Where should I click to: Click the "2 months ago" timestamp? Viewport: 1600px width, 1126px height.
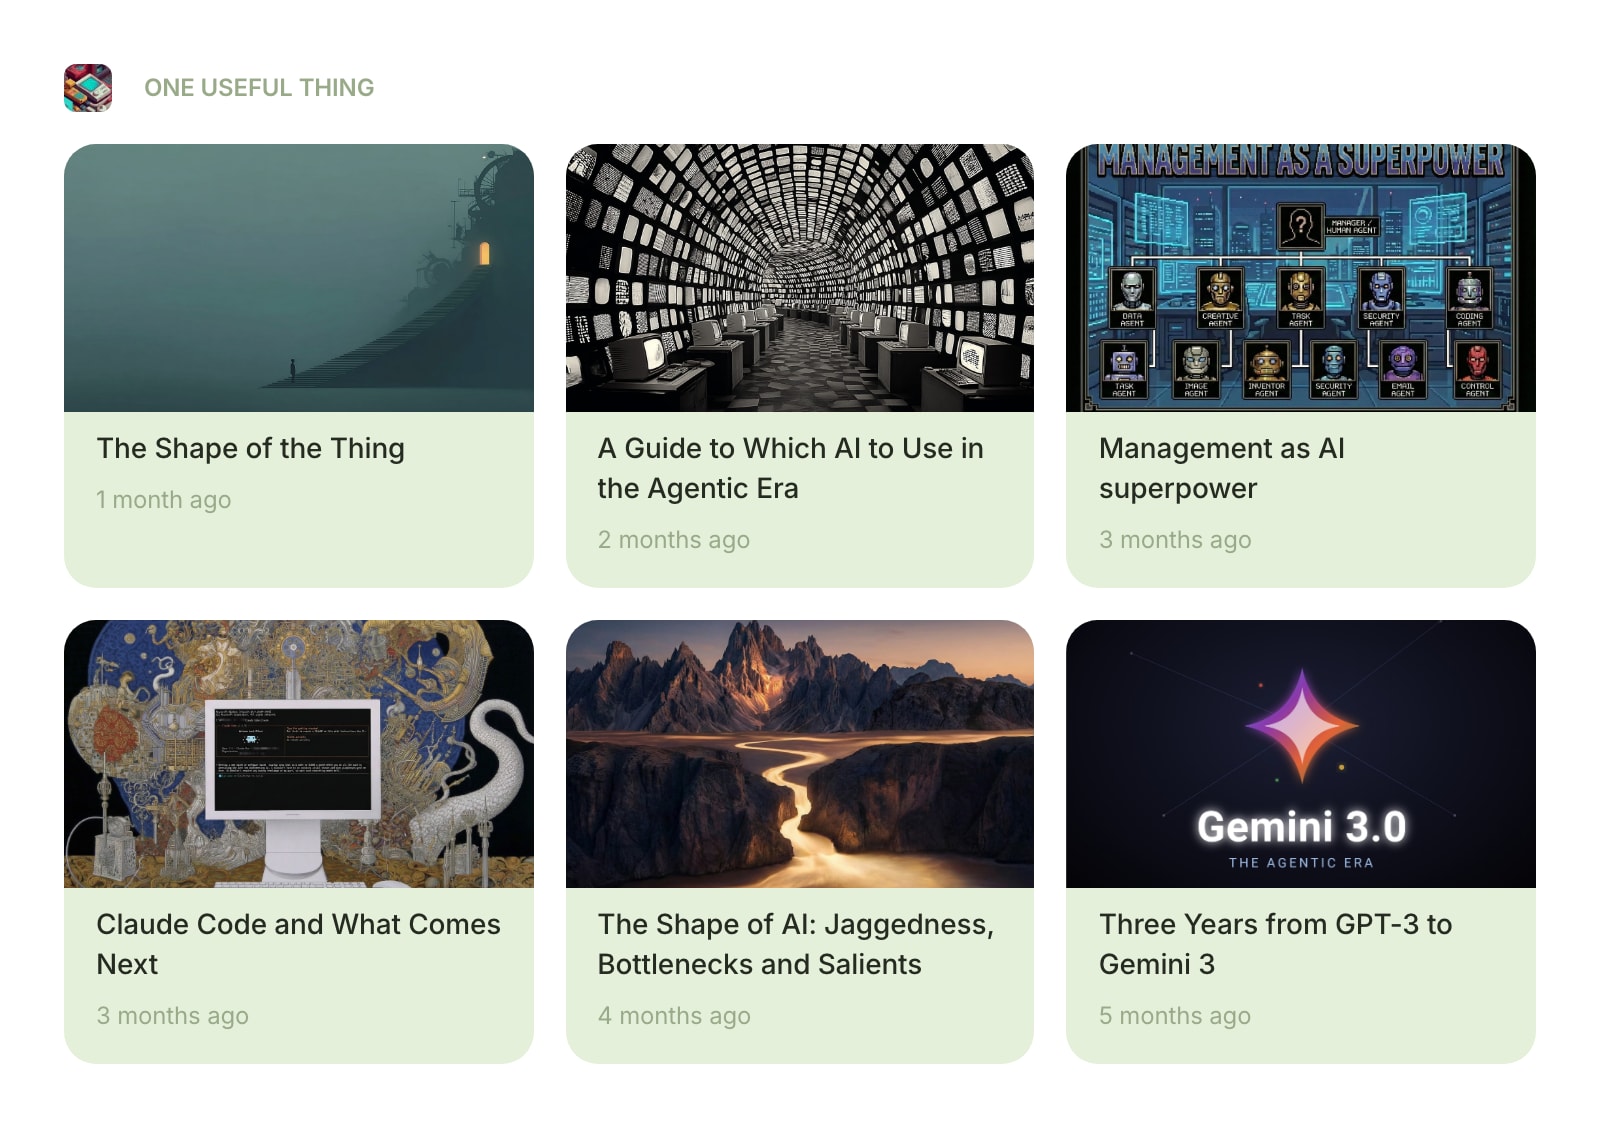(674, 540)
